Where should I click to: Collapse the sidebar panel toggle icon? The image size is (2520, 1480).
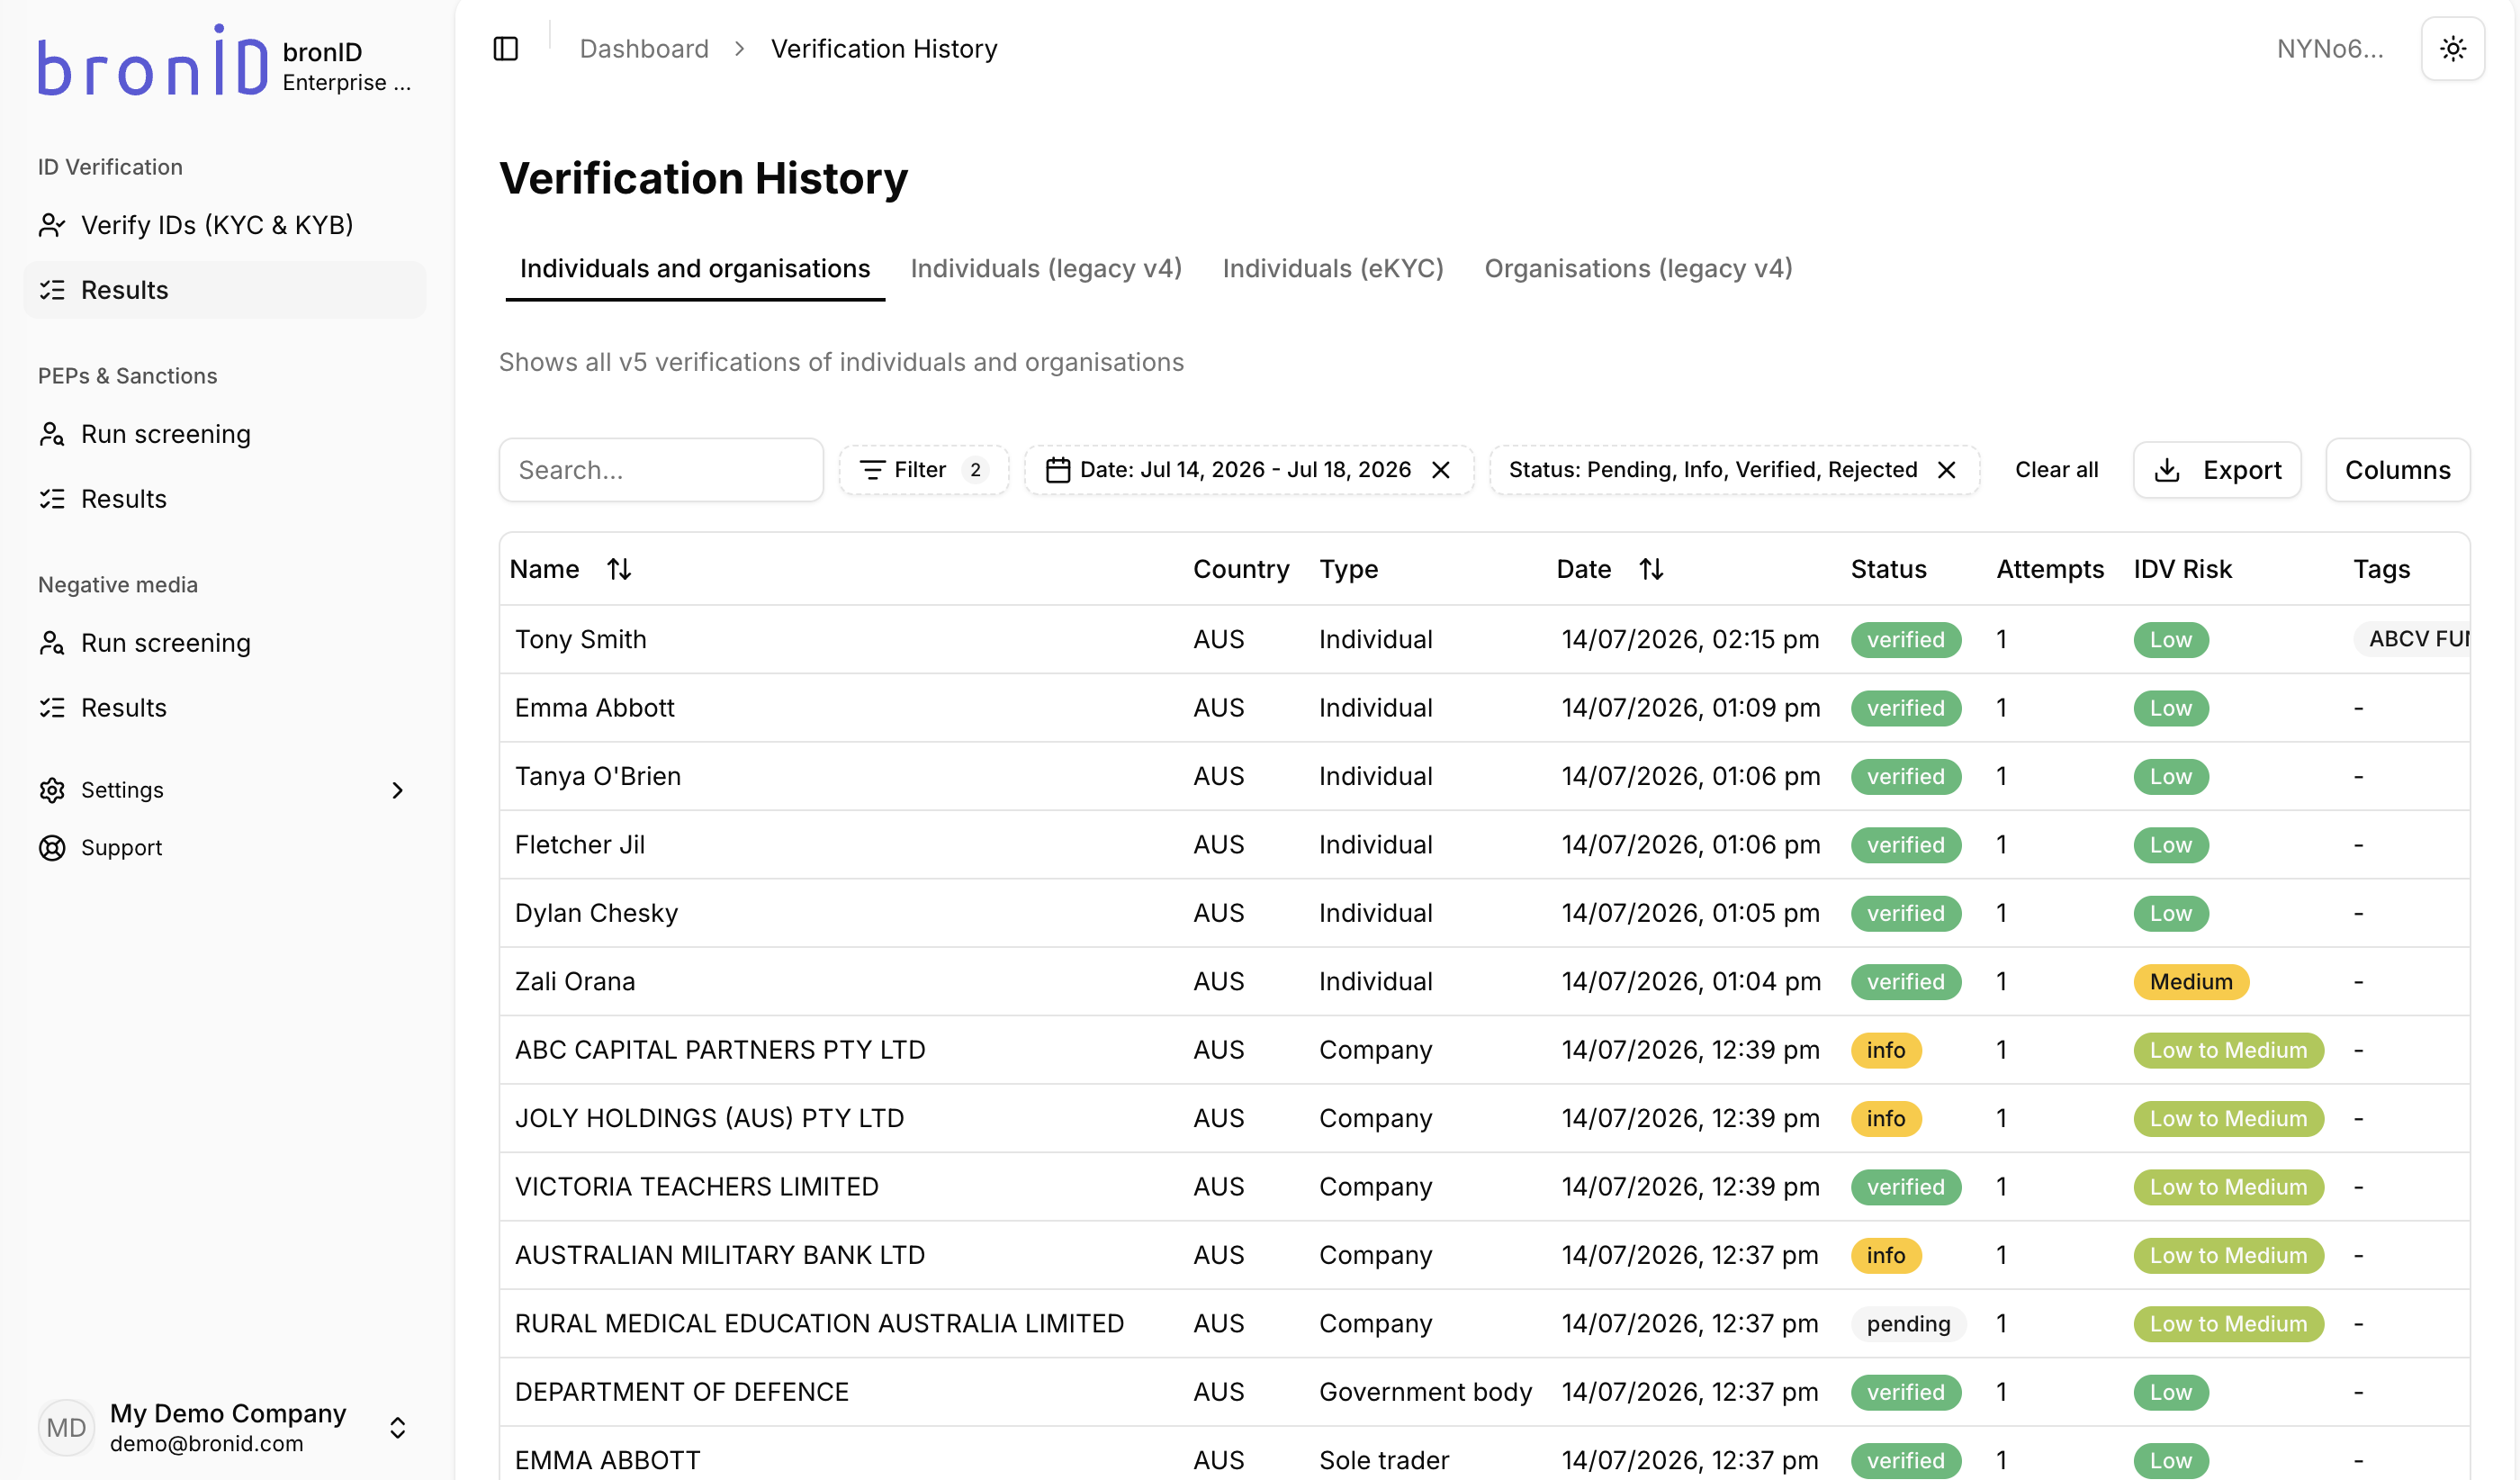(x=506, y=48)
